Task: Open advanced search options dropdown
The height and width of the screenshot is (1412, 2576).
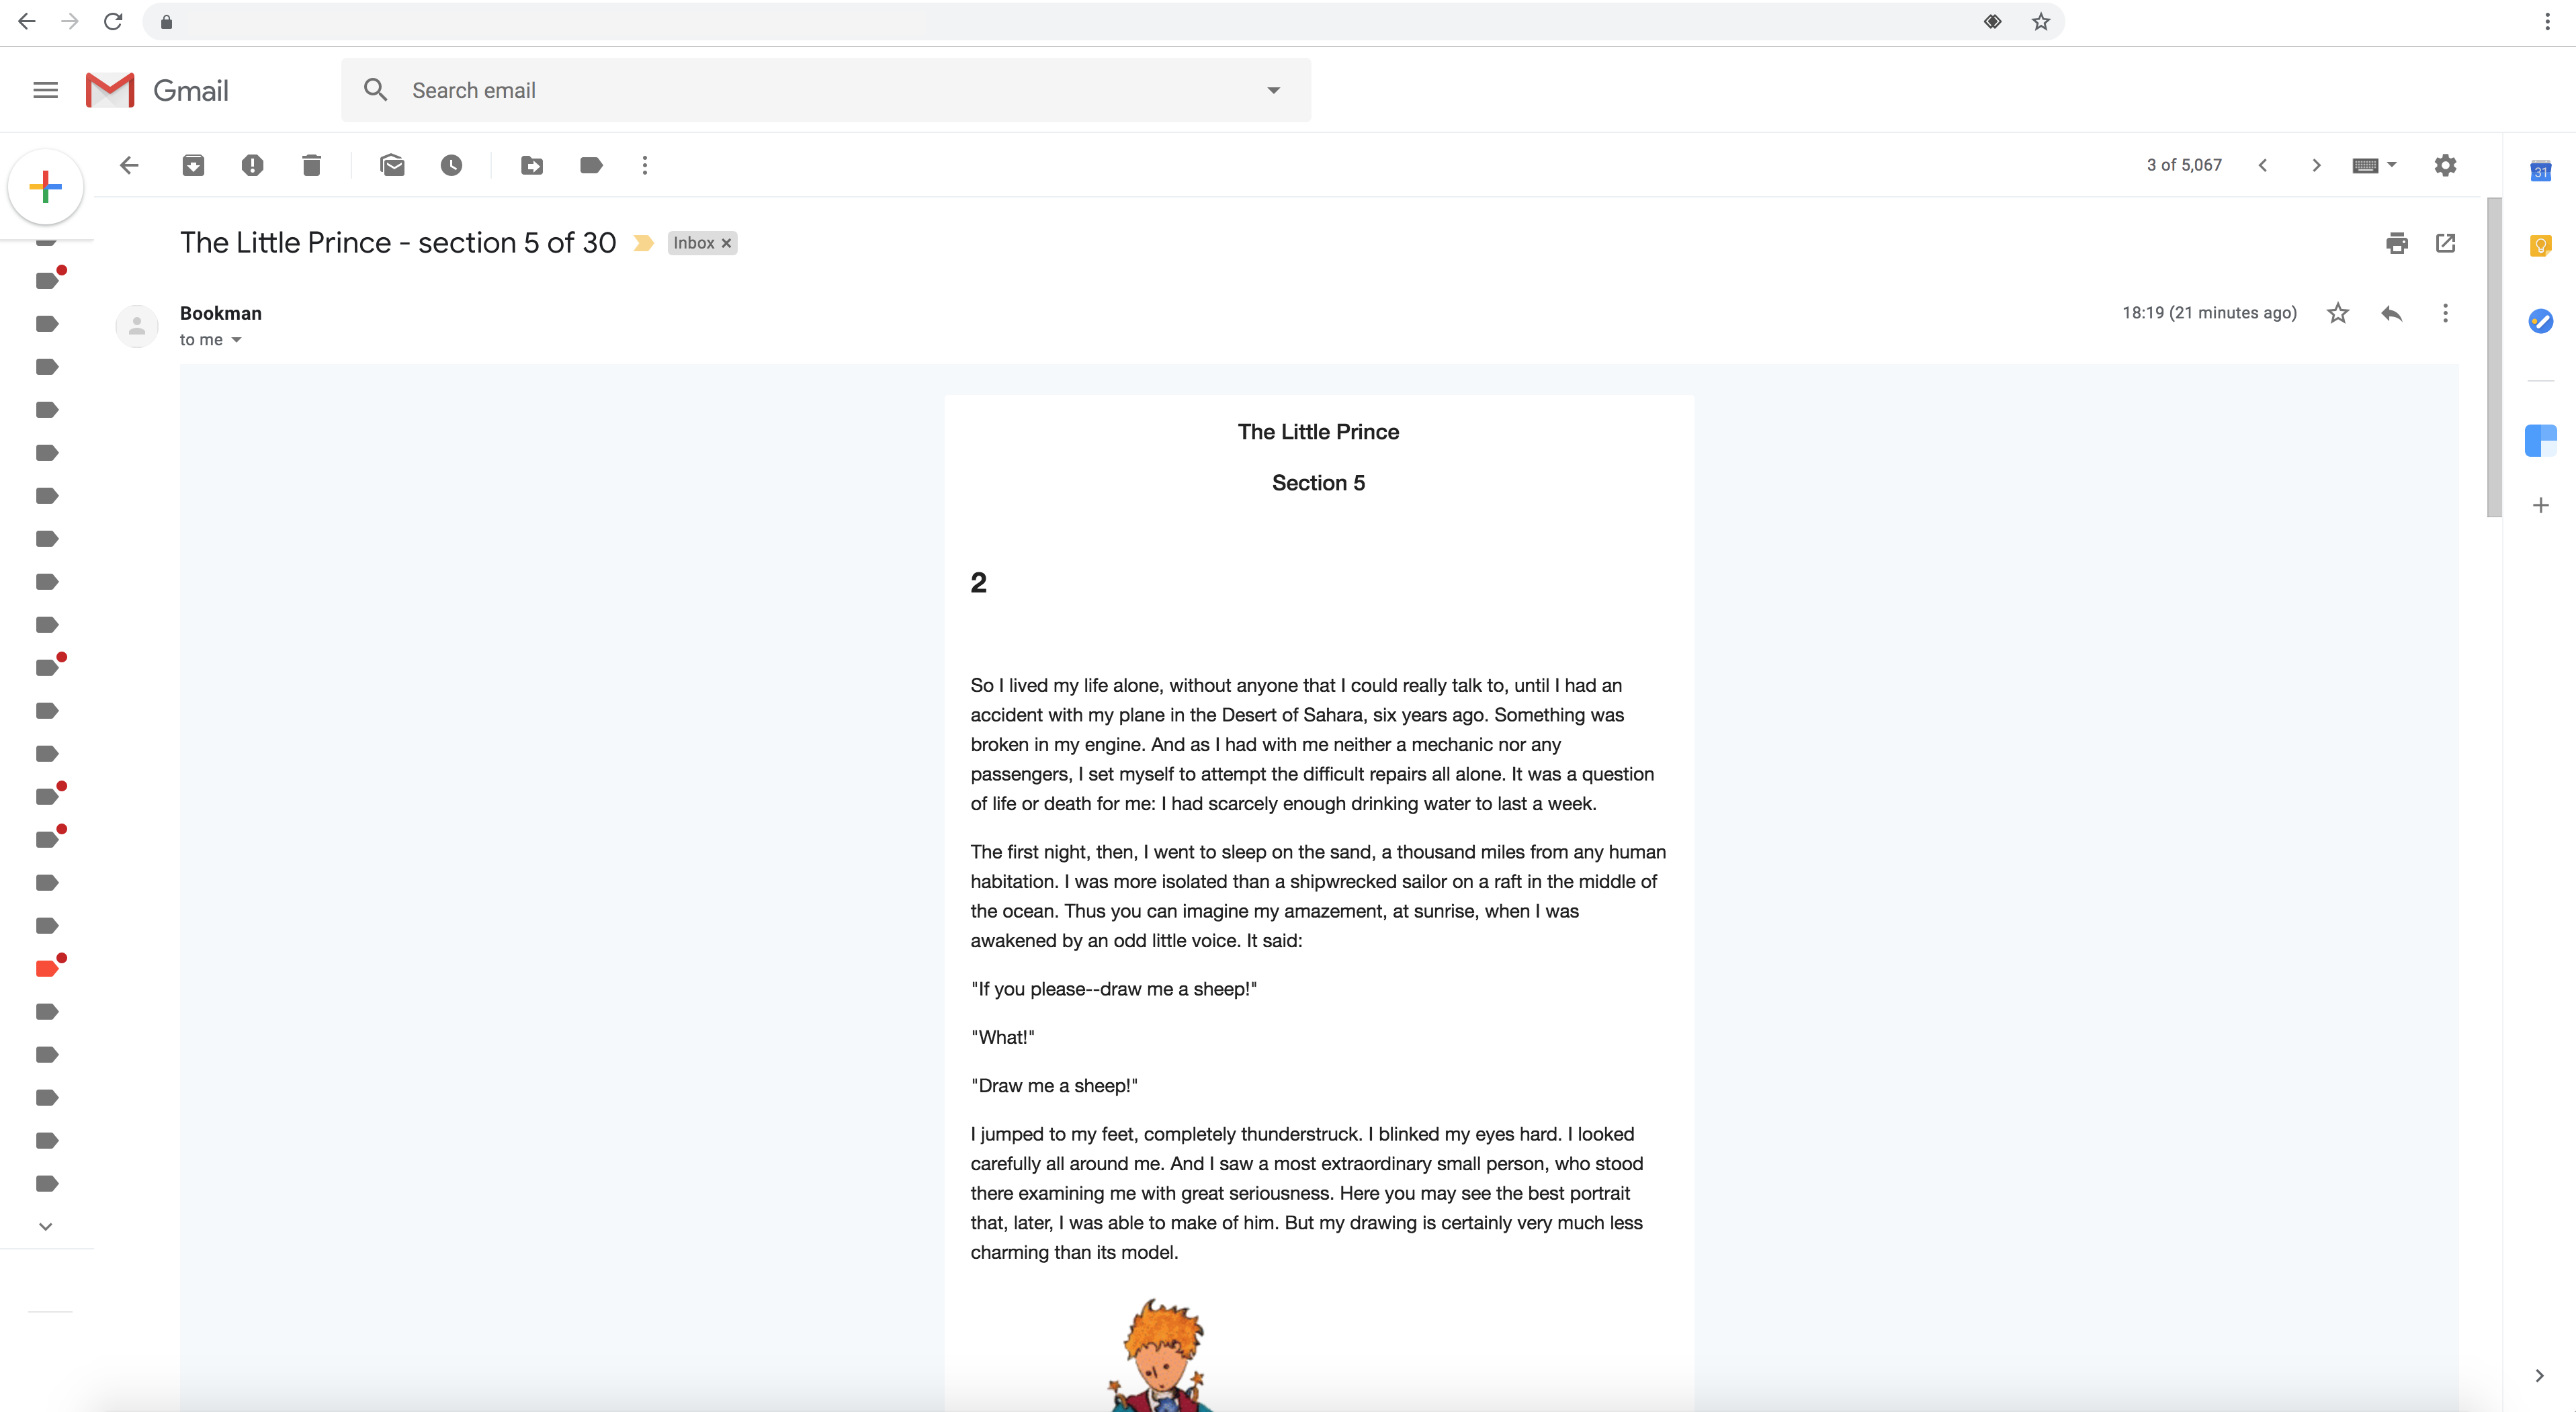Action: 1273,89
